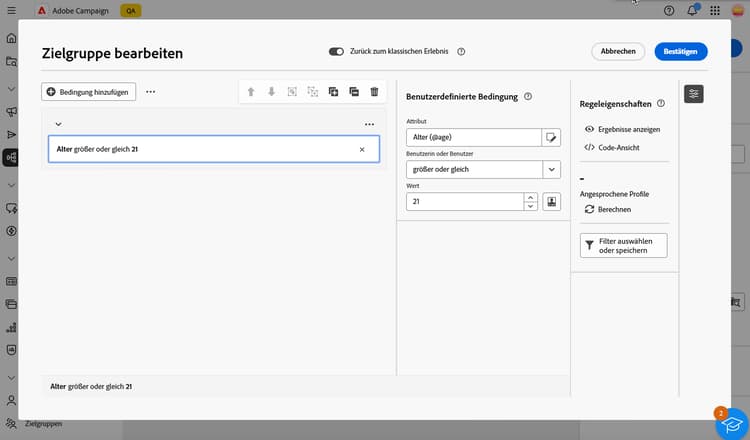Toggle the rule properties panel icon

tap(694, 93)
